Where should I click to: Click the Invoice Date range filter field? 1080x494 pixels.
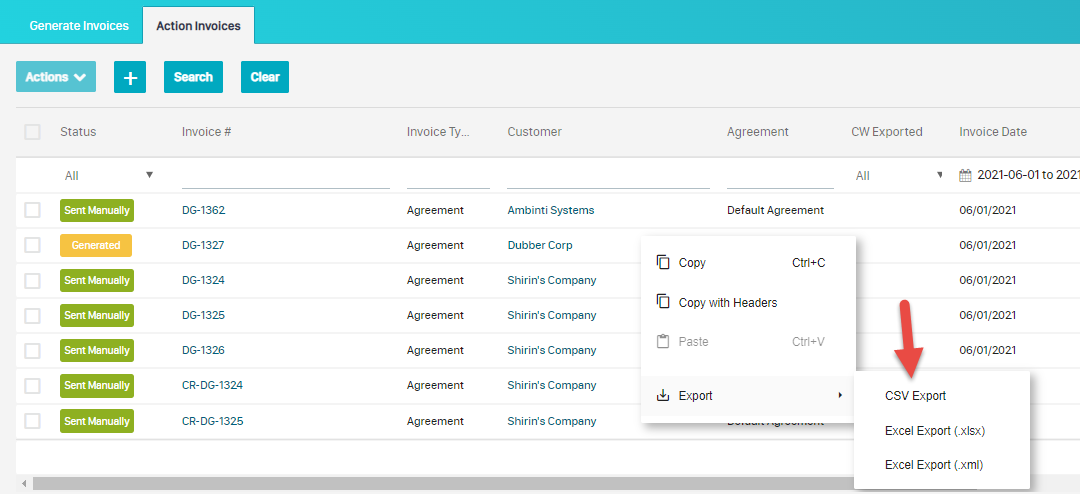click(1019, 176)
